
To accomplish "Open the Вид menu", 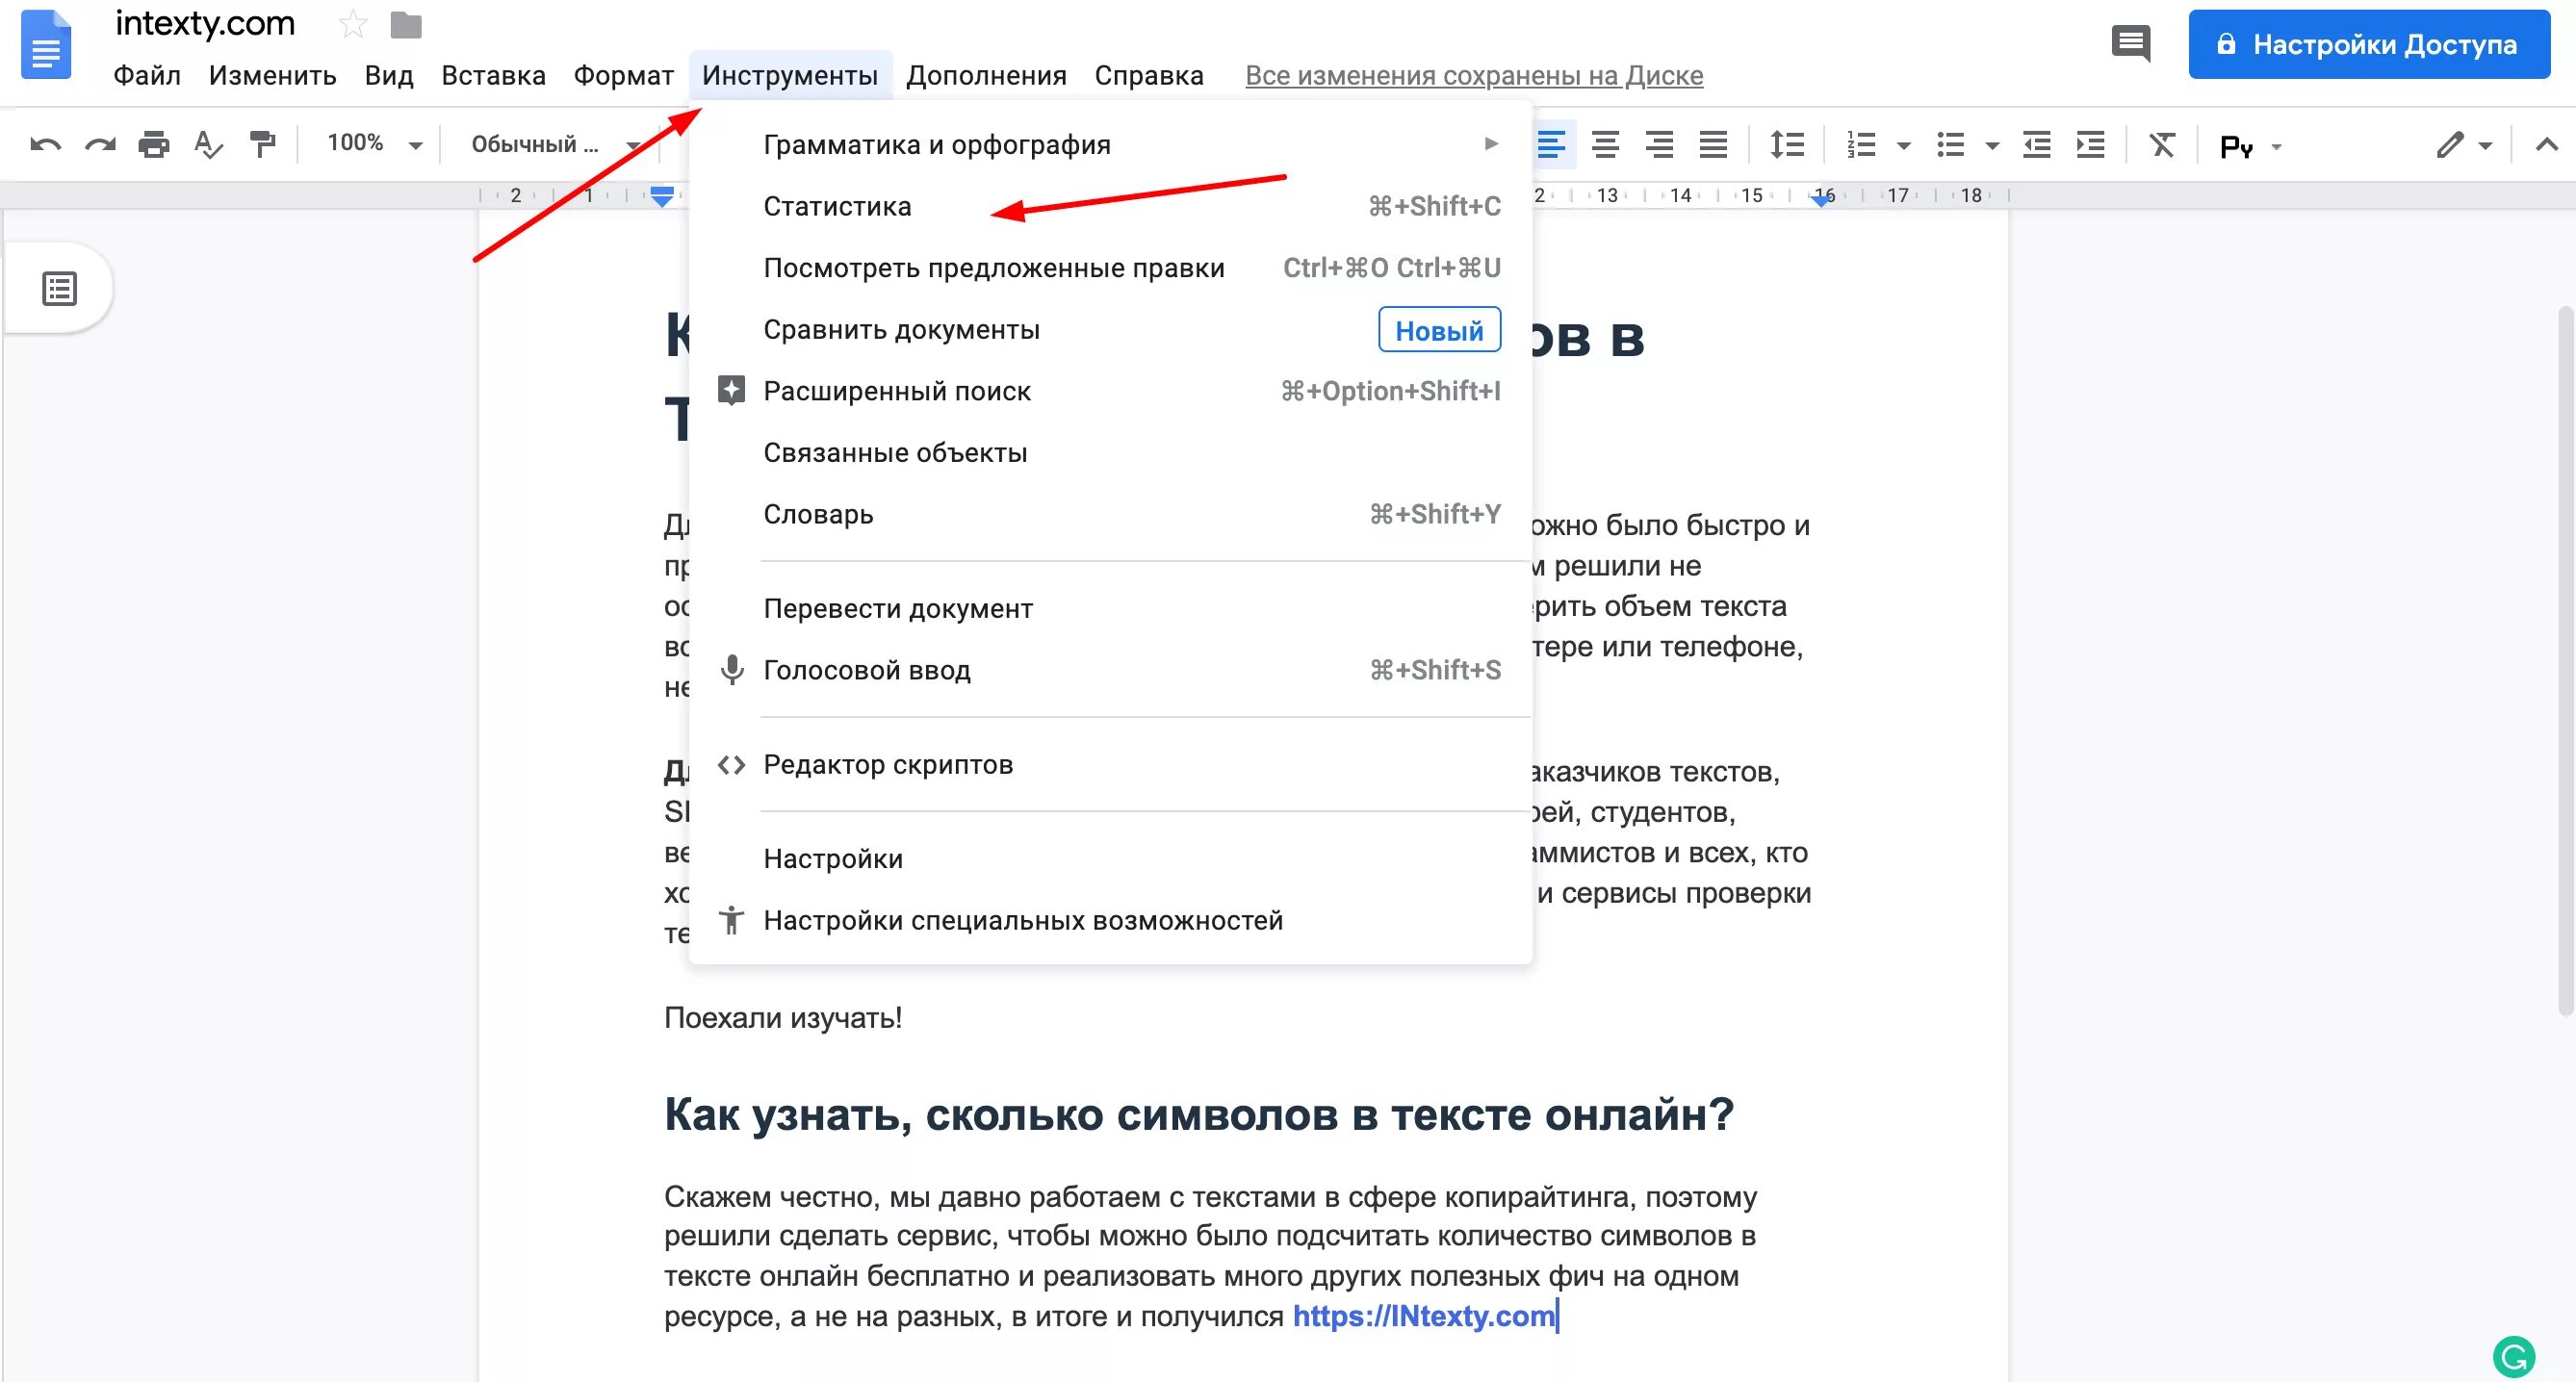I will (389, 75).
